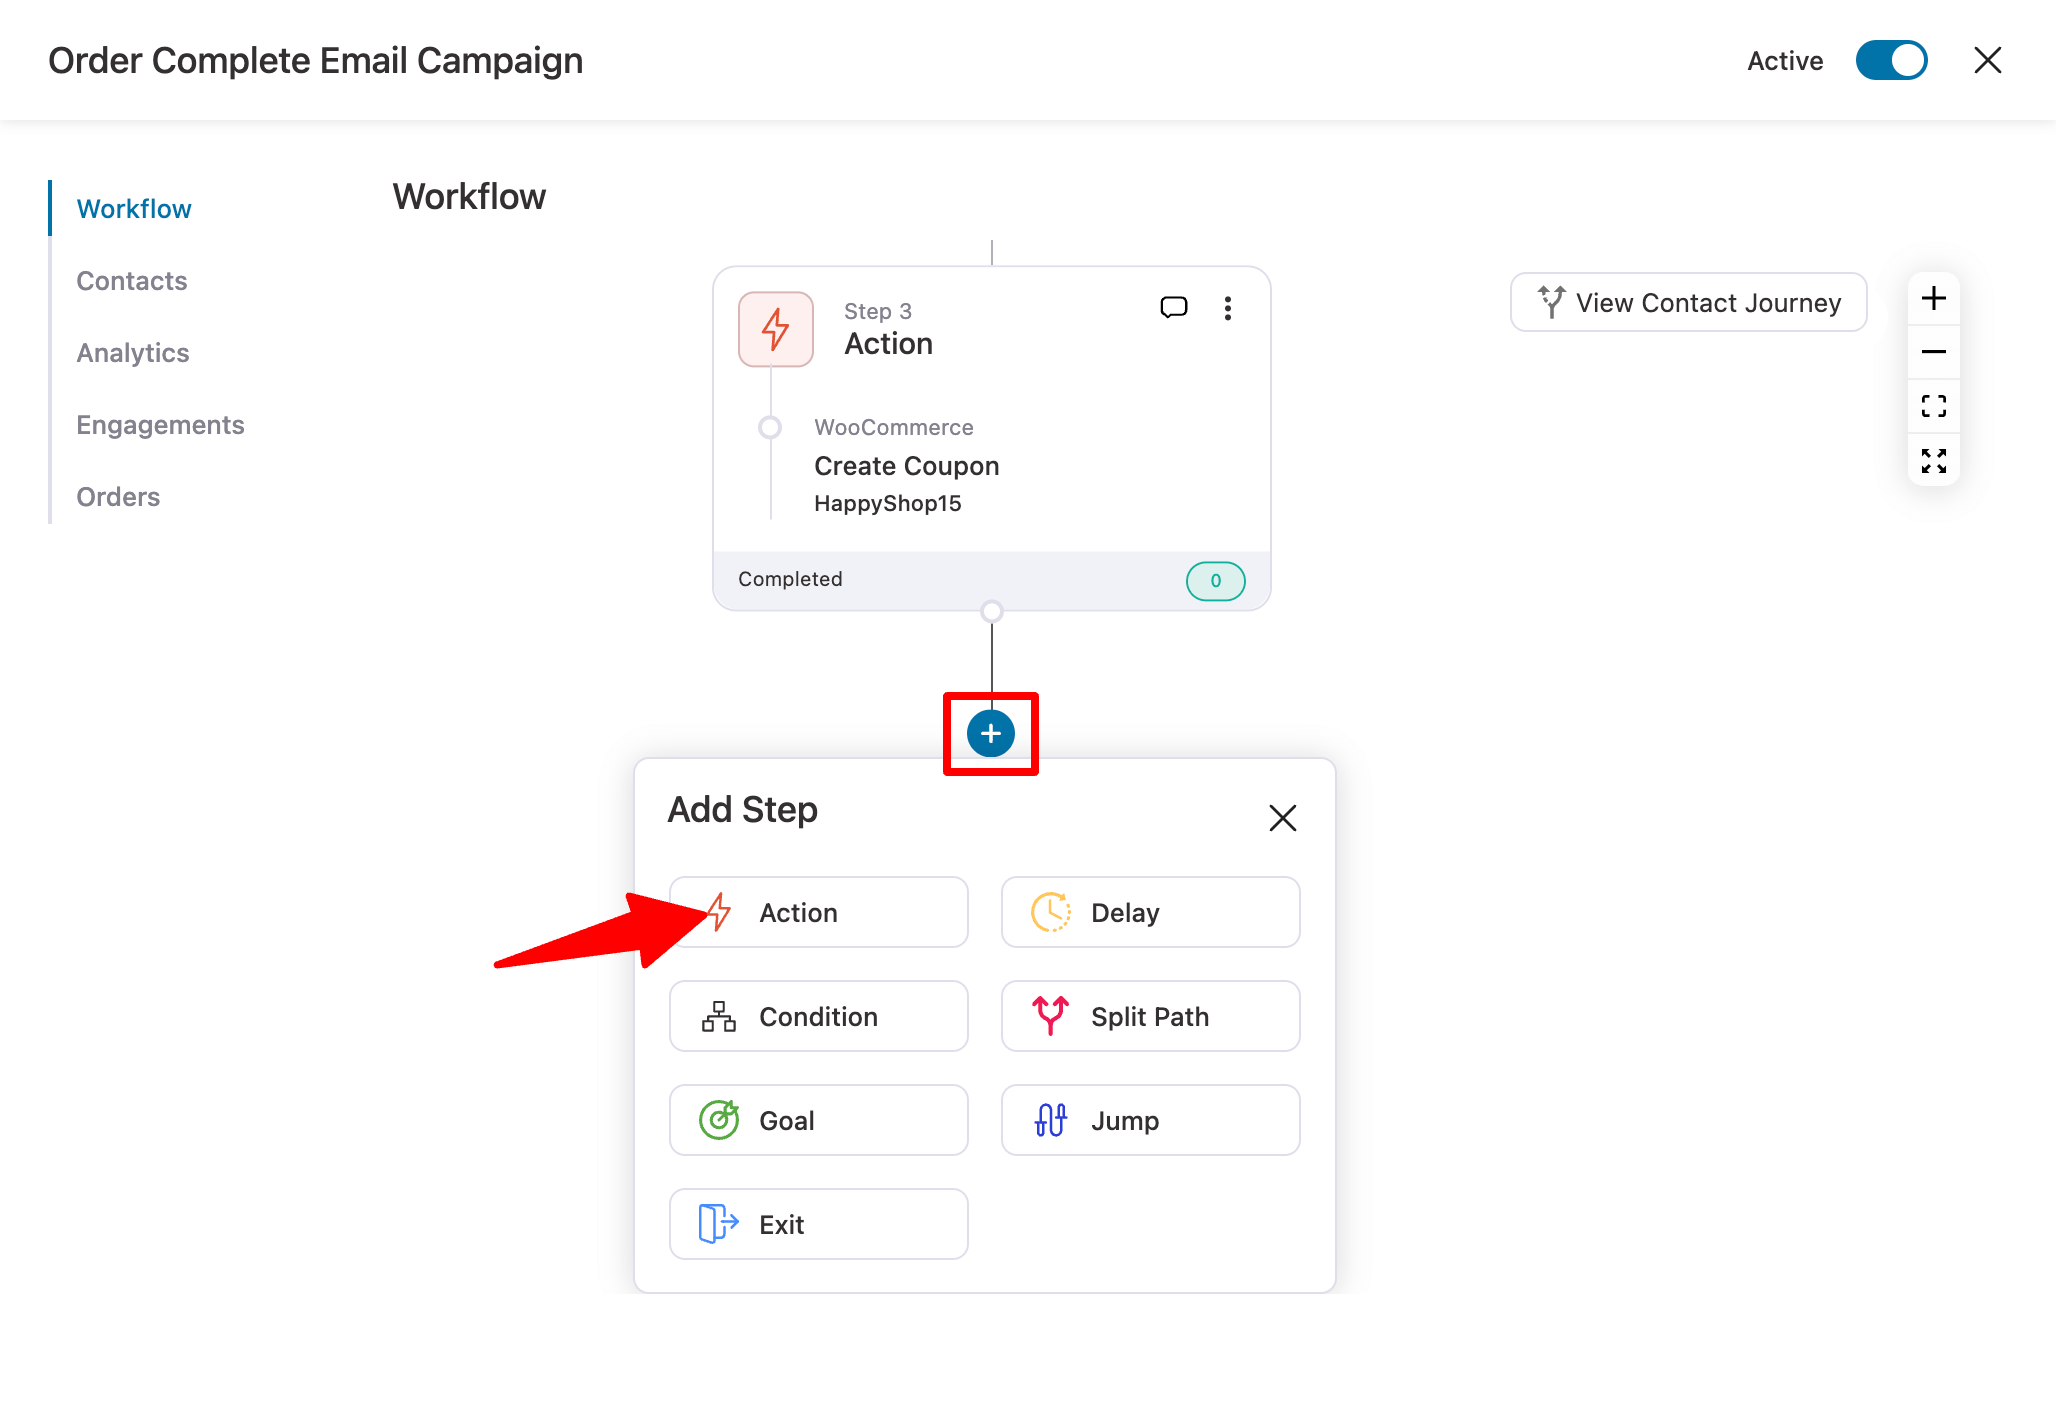Close the Add Step dialog
Screen dimensions: 2056x1410
1283,818
